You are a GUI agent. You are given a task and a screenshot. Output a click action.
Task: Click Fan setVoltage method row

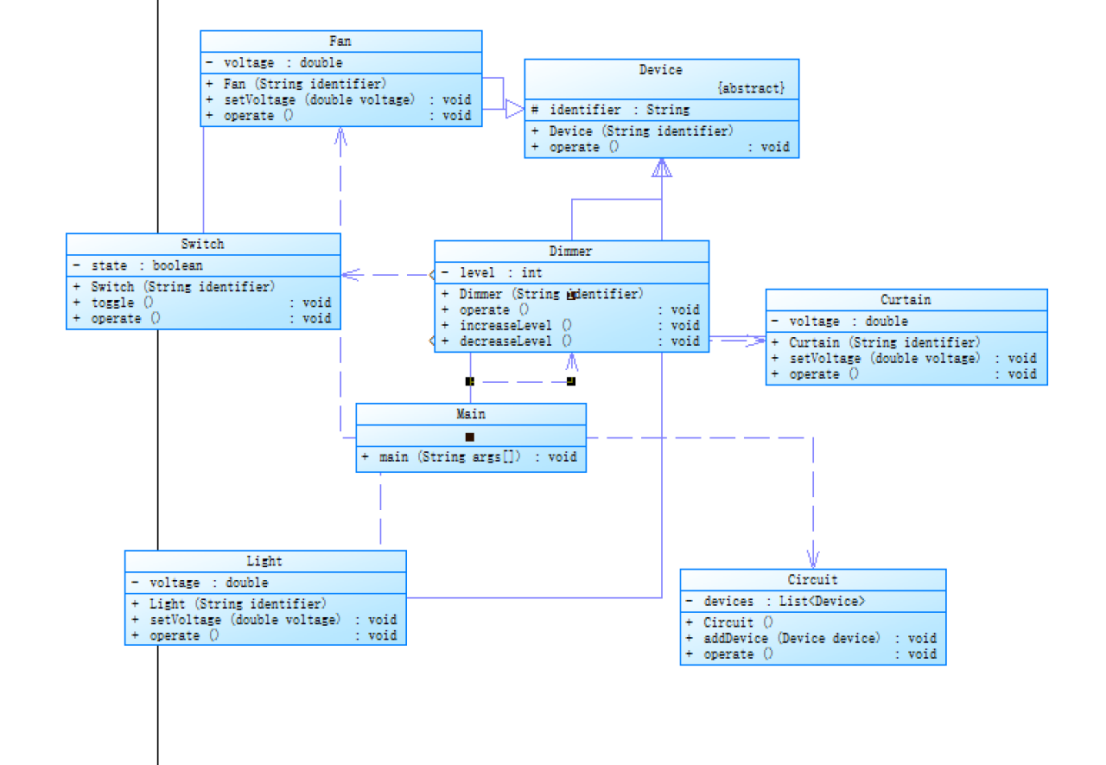[341, 99]
